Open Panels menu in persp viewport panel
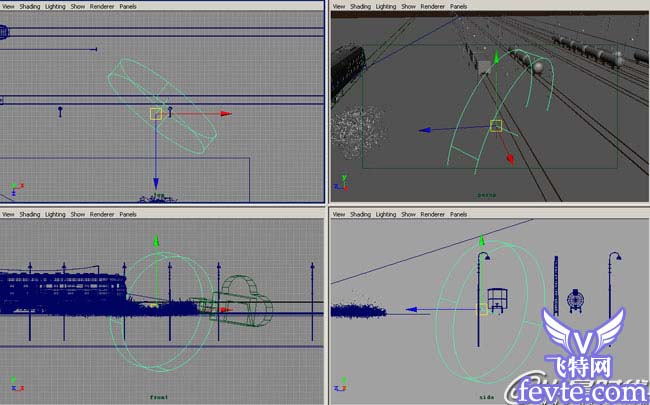 (x=458, y=6)
